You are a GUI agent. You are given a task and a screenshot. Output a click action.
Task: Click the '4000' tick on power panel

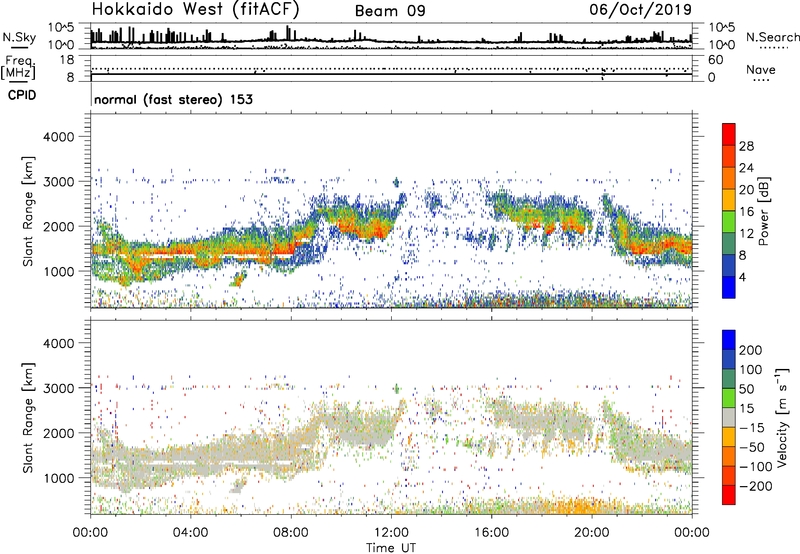[x=59, y=137]
